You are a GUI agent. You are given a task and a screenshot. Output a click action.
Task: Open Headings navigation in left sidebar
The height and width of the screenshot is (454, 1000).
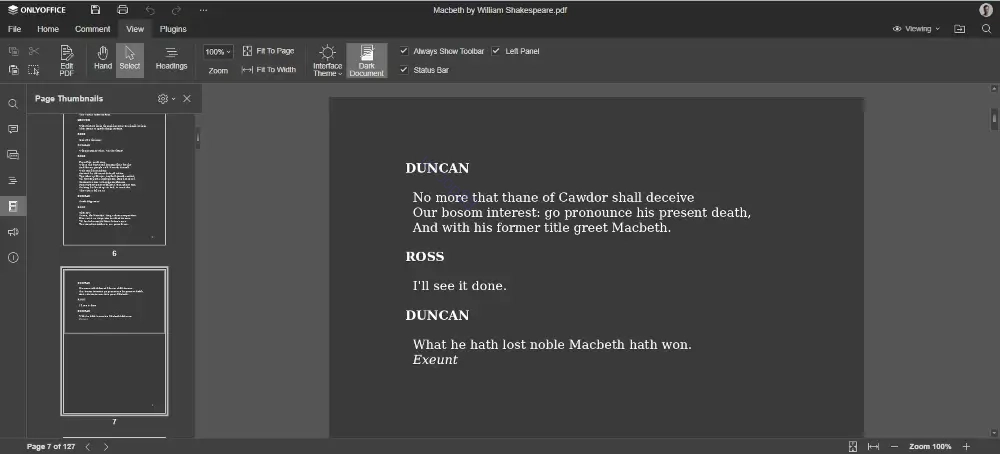tap(13, 180)
